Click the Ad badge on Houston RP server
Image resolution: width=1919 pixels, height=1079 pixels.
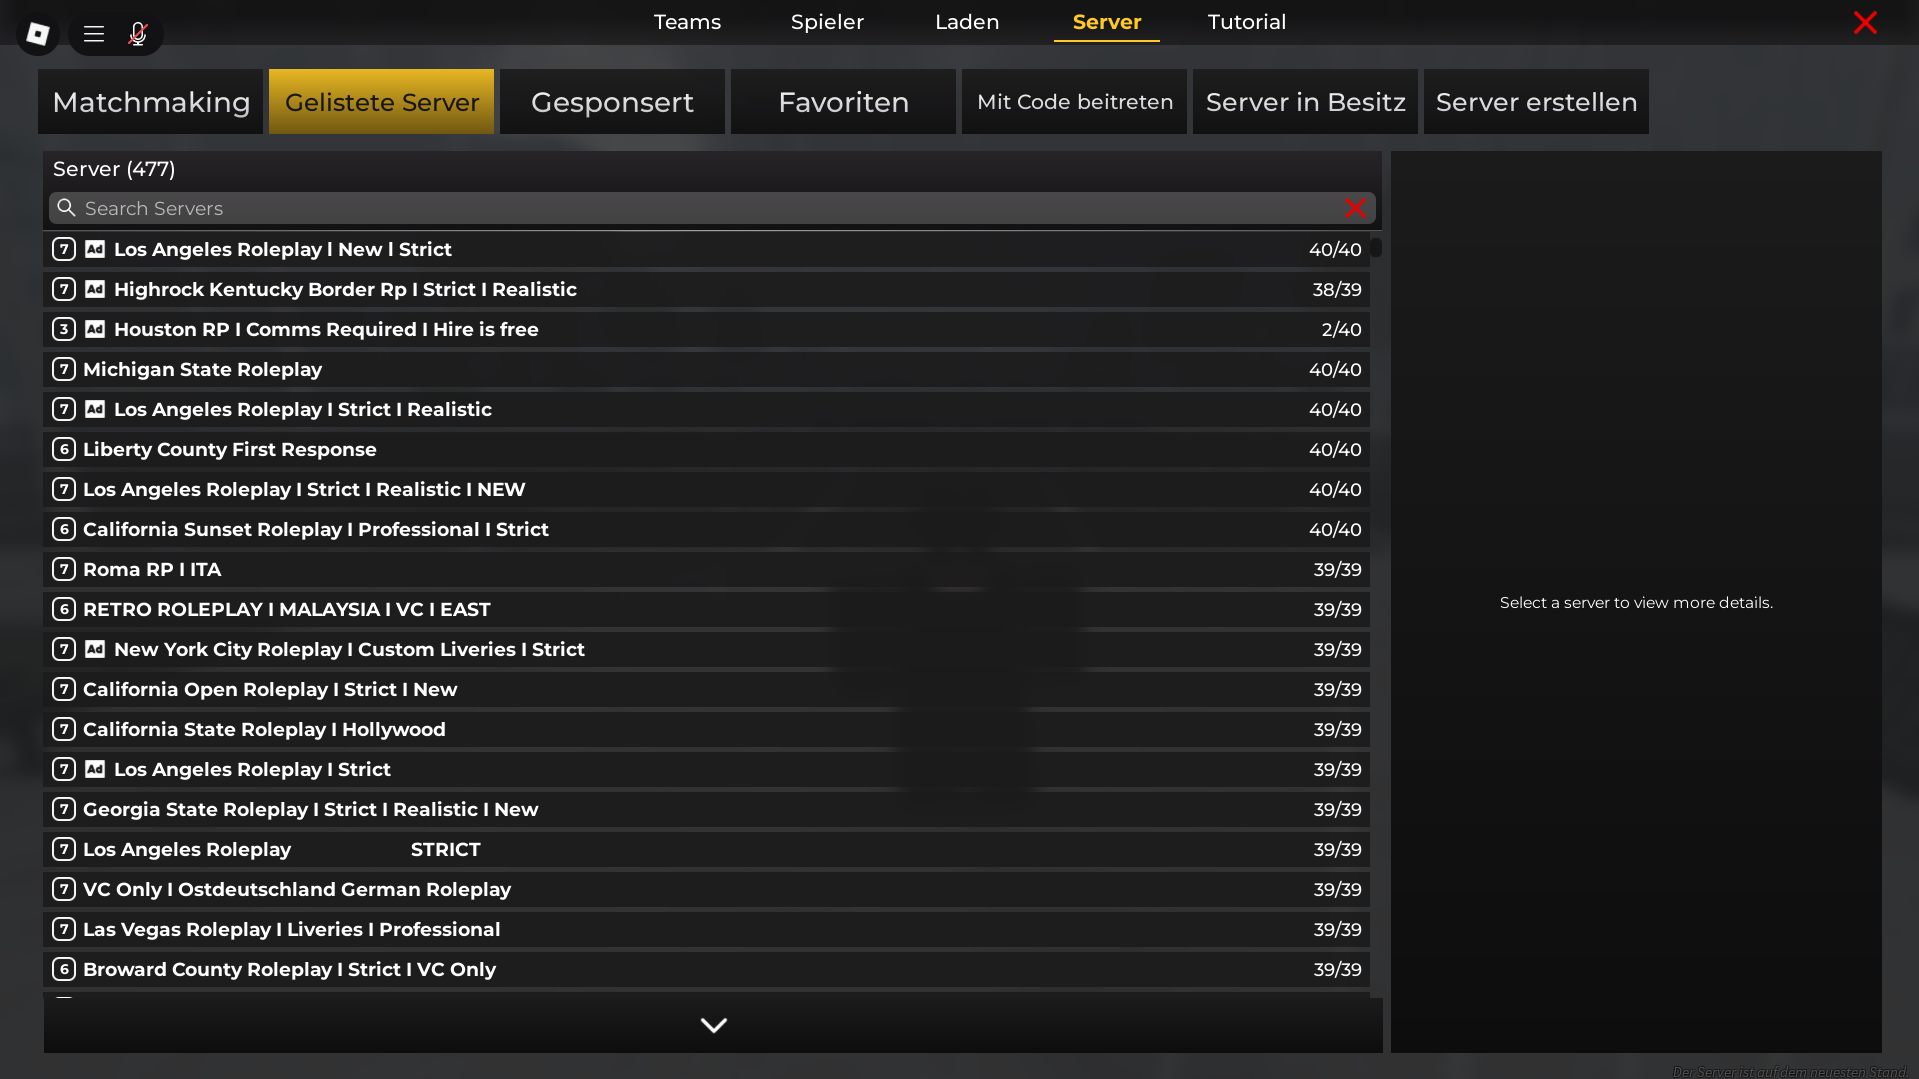pyautogui.click(x=95, y=329)
